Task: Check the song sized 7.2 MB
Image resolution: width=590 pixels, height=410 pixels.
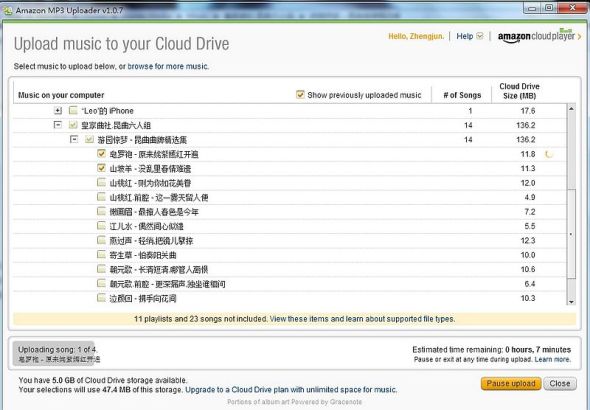Action: coord(101,211)
